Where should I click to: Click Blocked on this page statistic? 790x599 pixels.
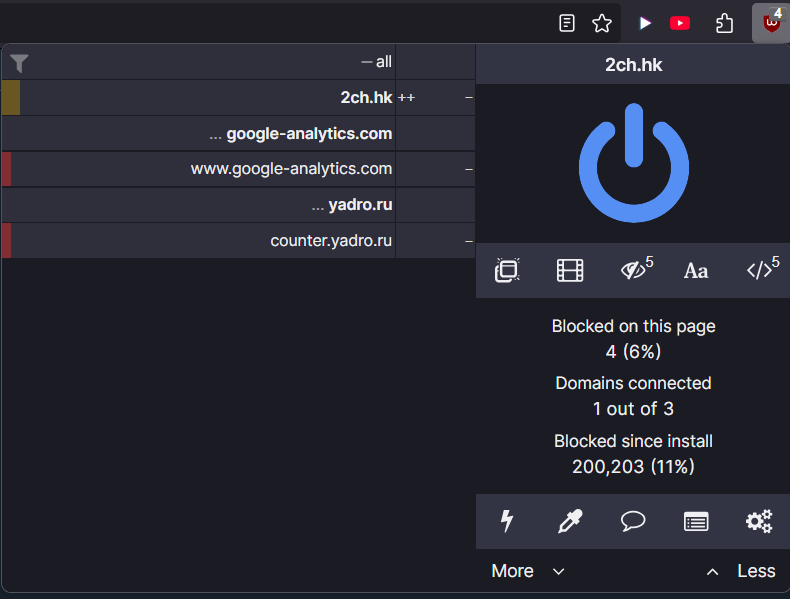[633, 339]
